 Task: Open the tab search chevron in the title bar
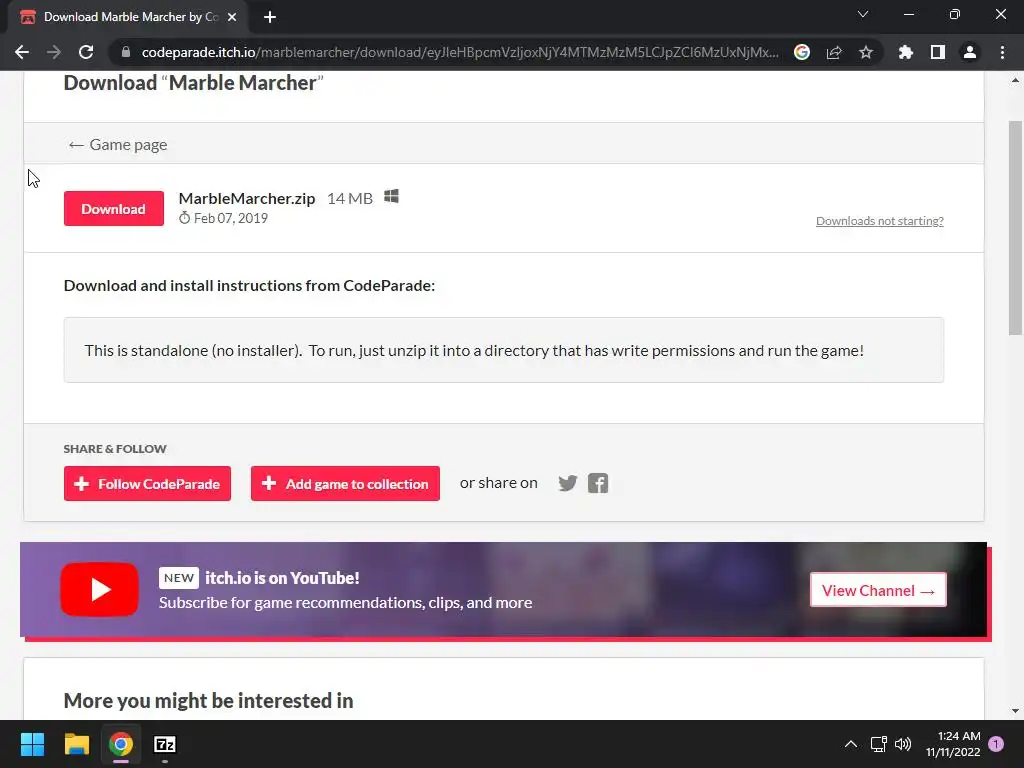pyautogui.click(x=863, y=14)
